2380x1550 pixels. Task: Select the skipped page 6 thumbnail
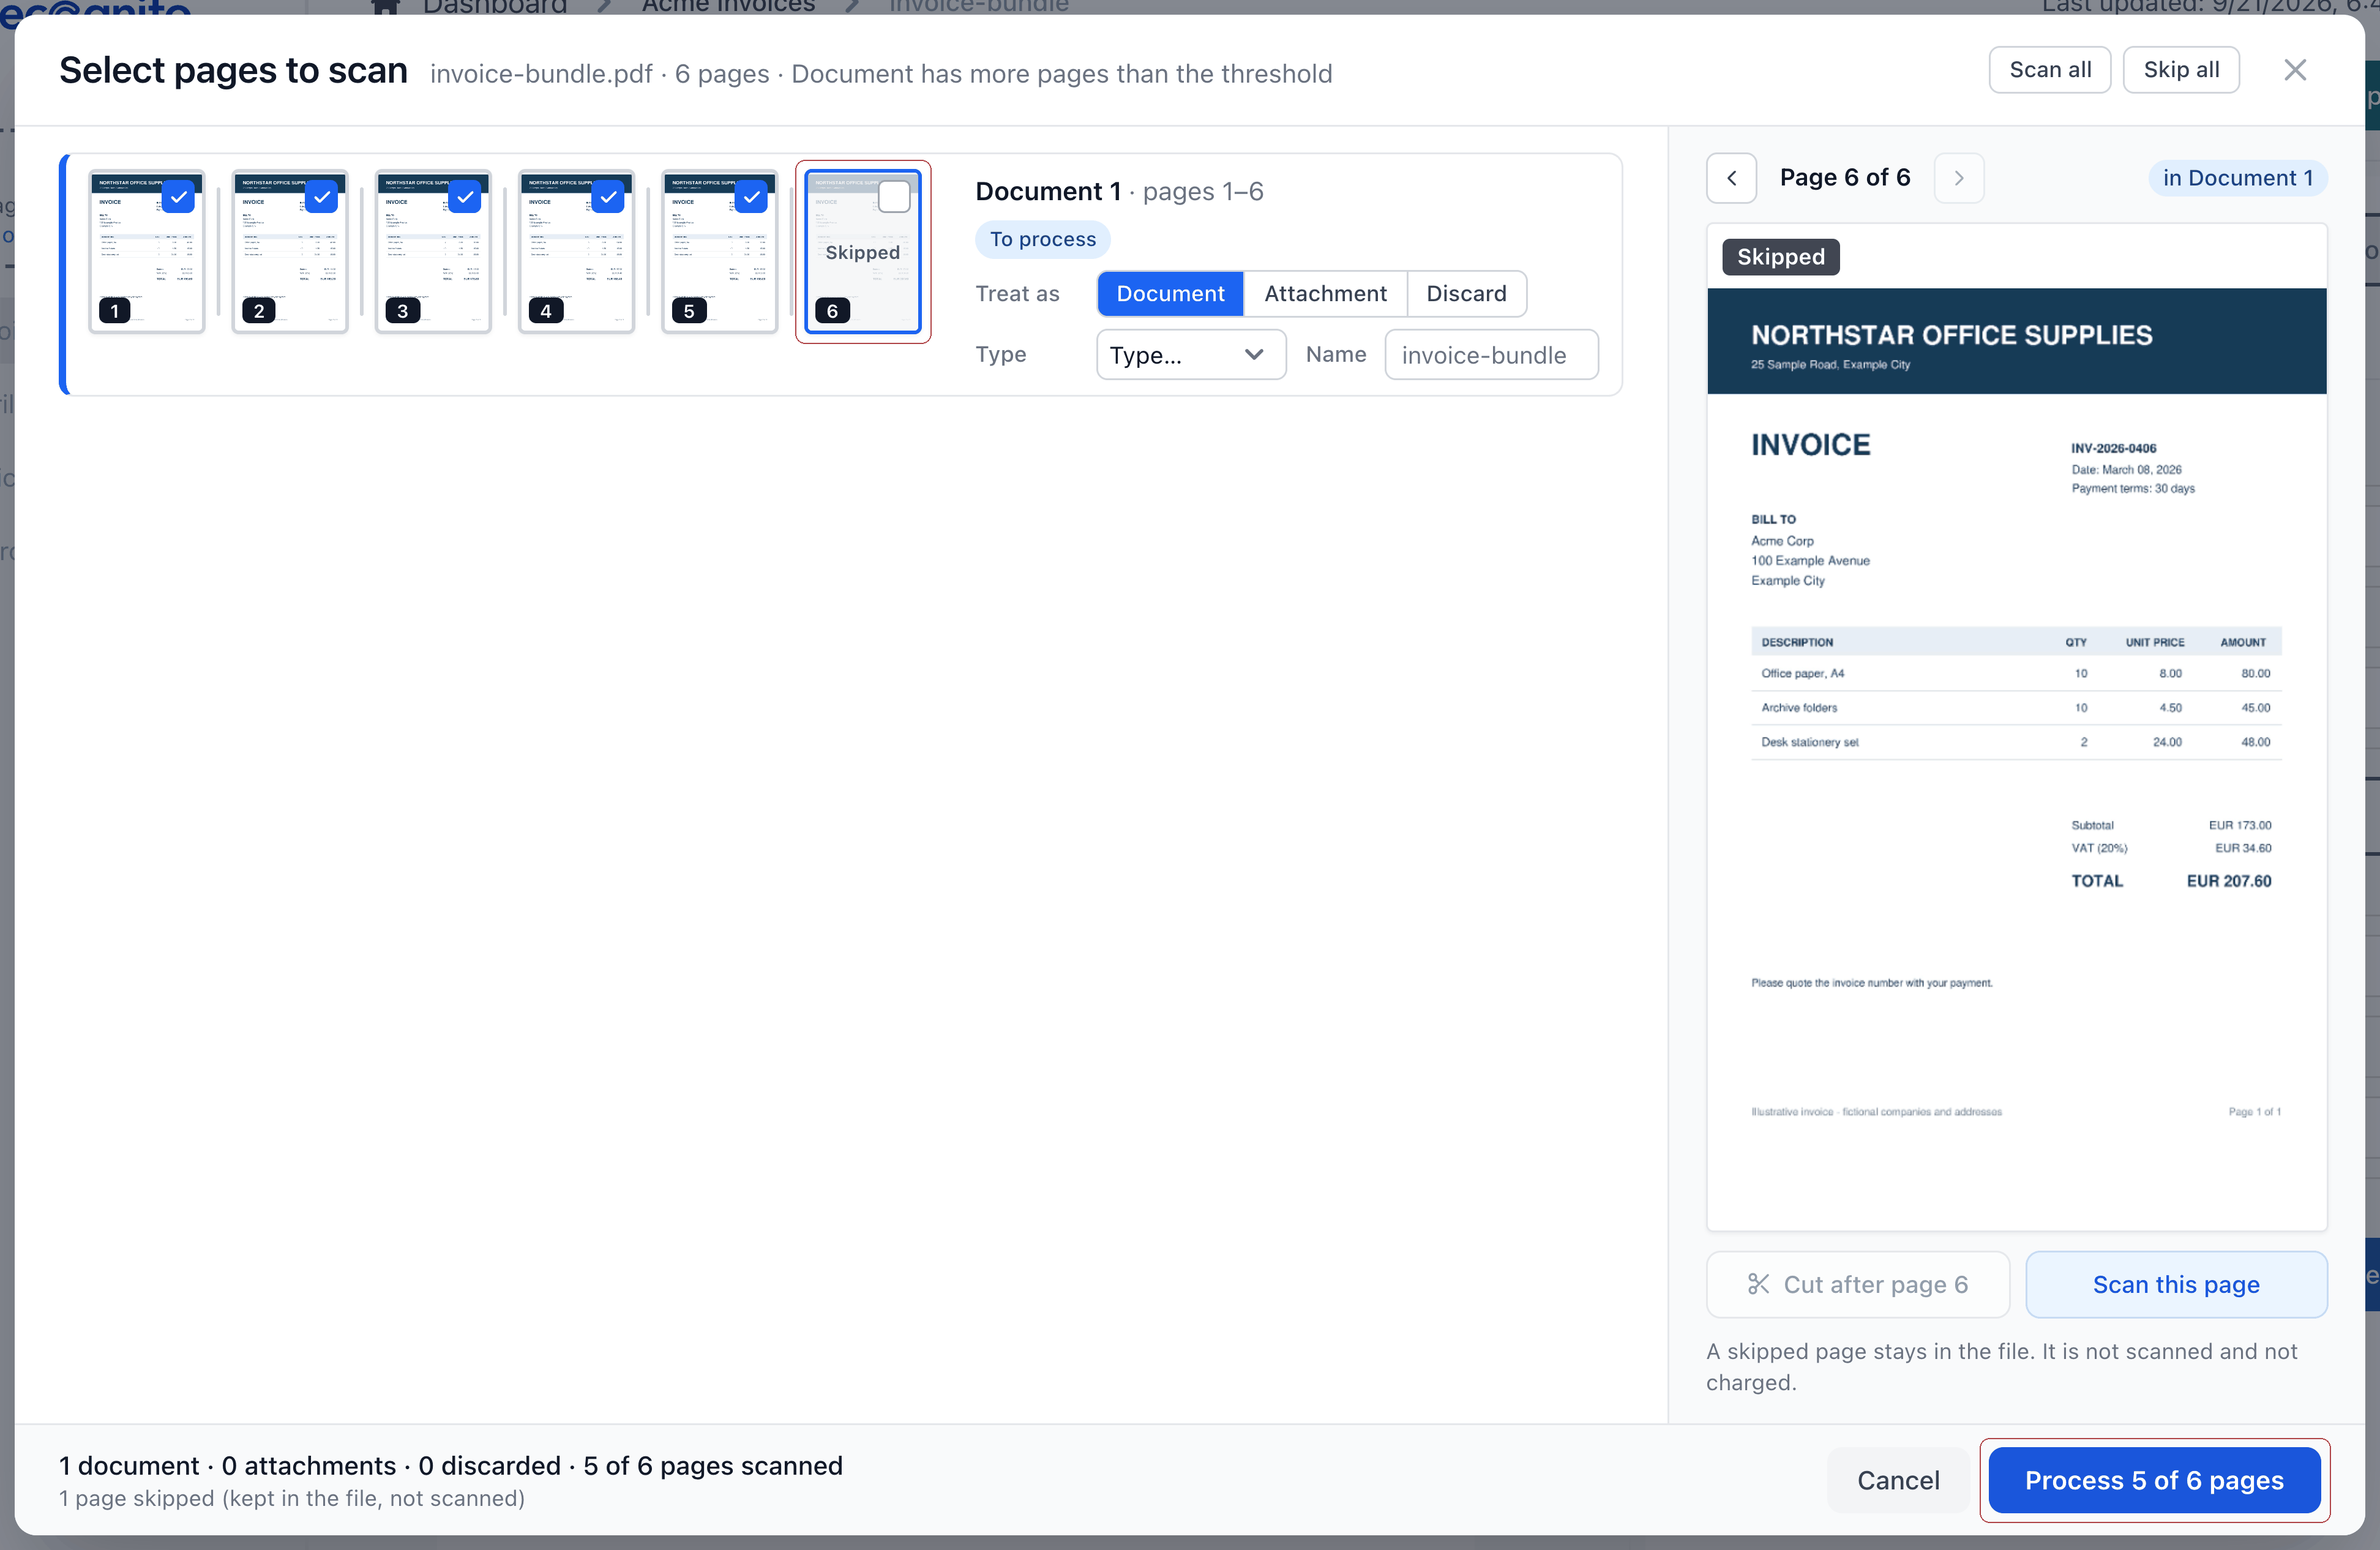point(863,251)
